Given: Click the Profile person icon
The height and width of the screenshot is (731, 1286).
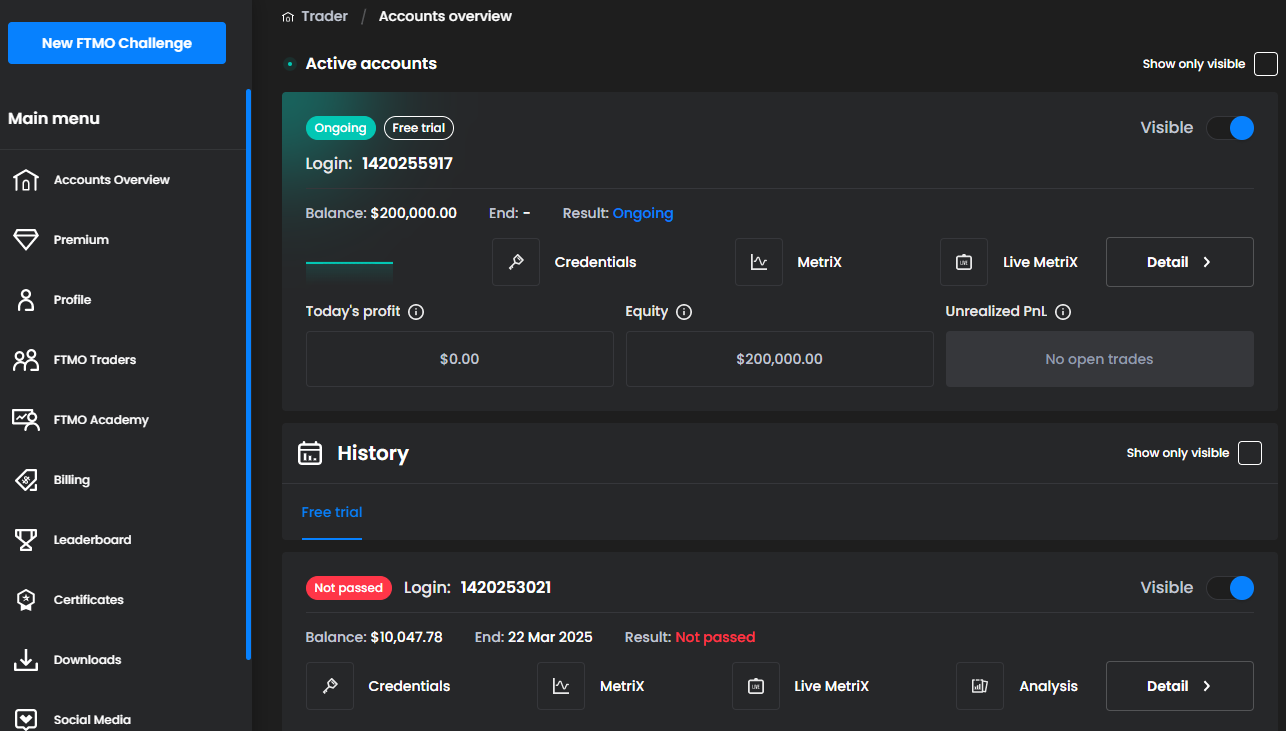Looking at the screenshot, I should (26, 300).
